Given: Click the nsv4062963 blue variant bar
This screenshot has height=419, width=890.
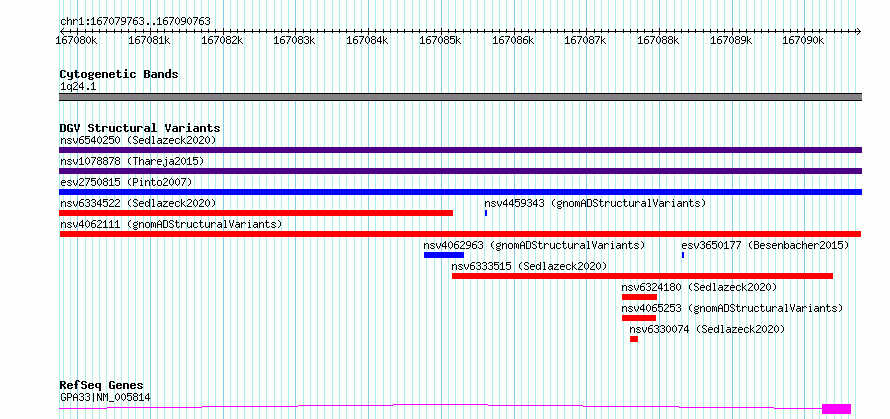Looking at the screenshot, I should click(444, 255).
